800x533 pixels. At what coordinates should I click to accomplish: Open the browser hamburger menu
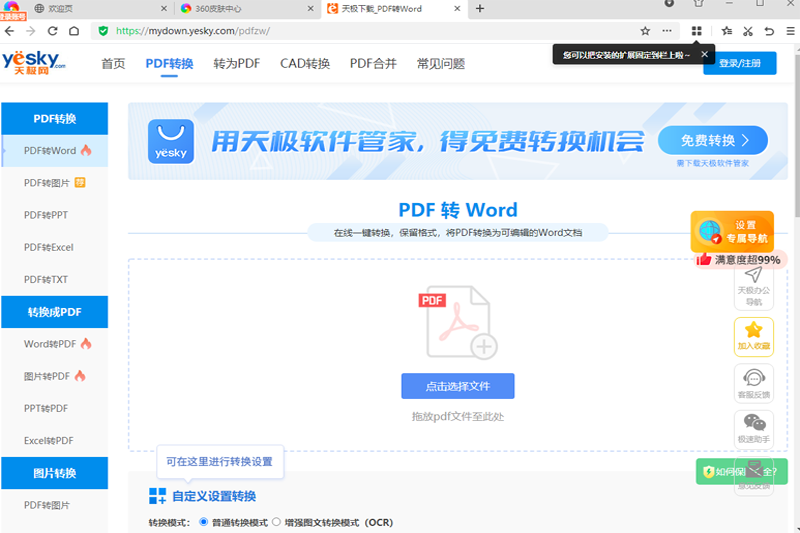click(x=790, y=31)
